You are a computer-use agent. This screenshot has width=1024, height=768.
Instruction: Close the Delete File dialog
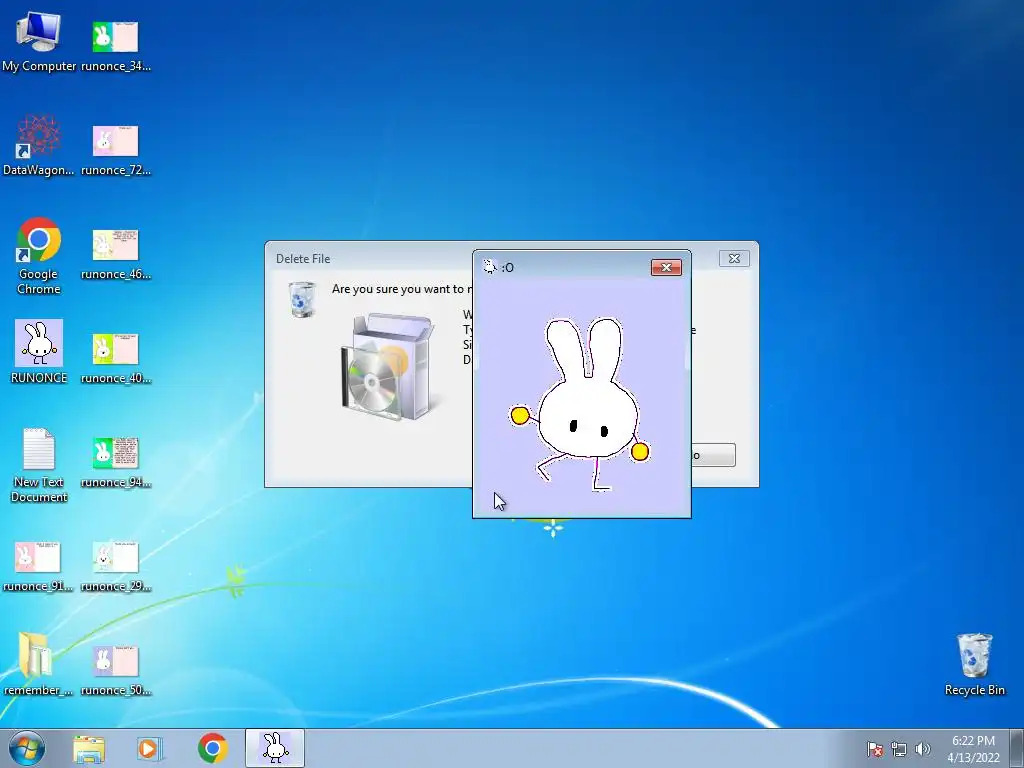734,259
